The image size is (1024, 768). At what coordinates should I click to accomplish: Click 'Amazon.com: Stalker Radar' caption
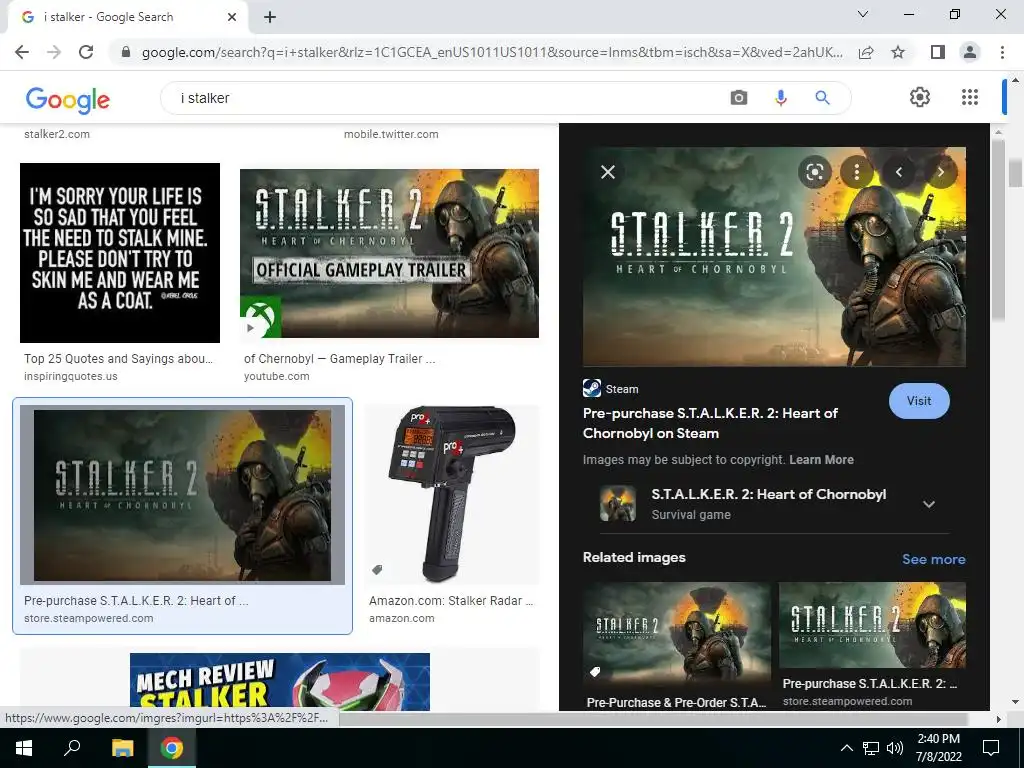tap(451, 601)
